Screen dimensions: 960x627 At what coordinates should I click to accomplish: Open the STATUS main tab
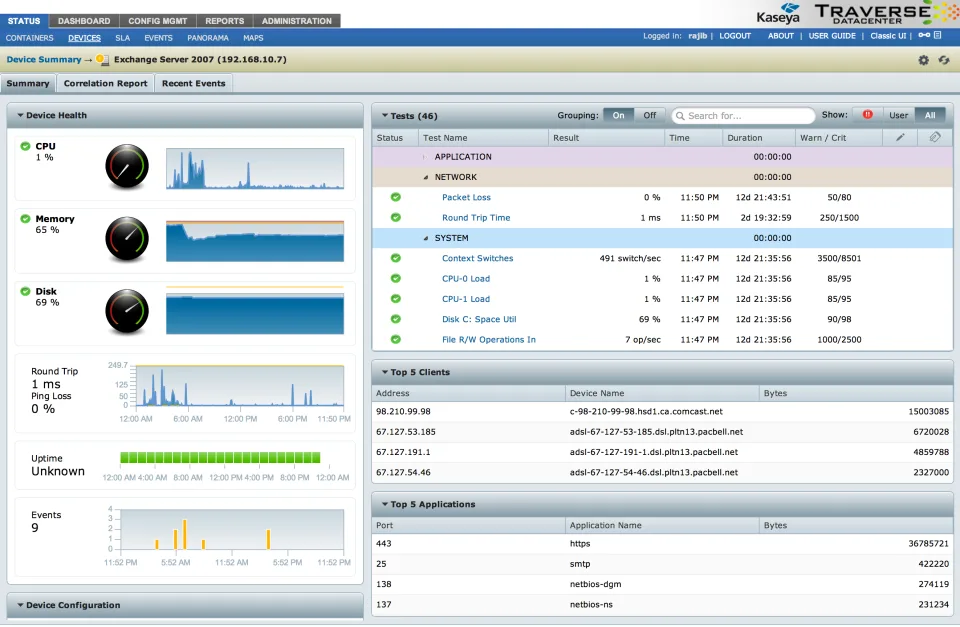click(24, 21)
